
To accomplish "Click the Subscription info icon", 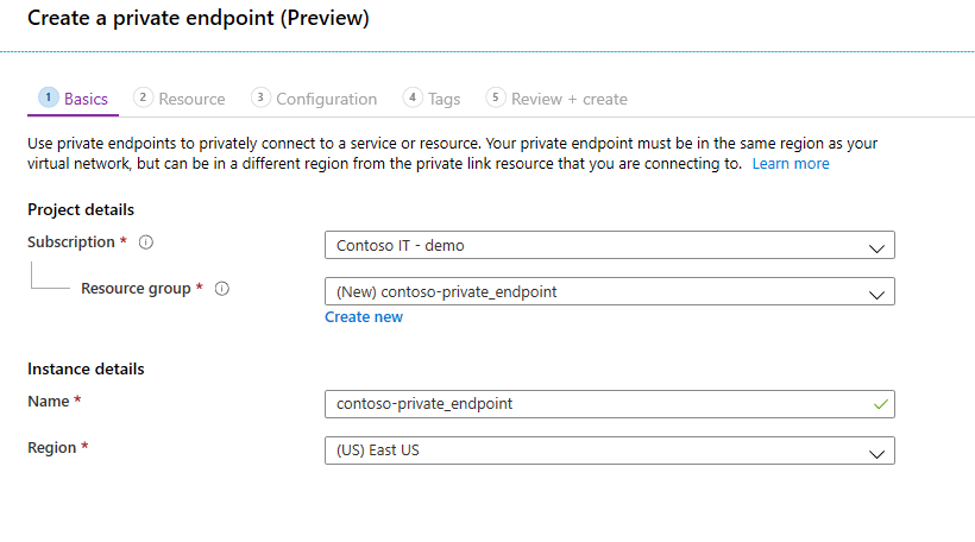I will tap(146, 242).
